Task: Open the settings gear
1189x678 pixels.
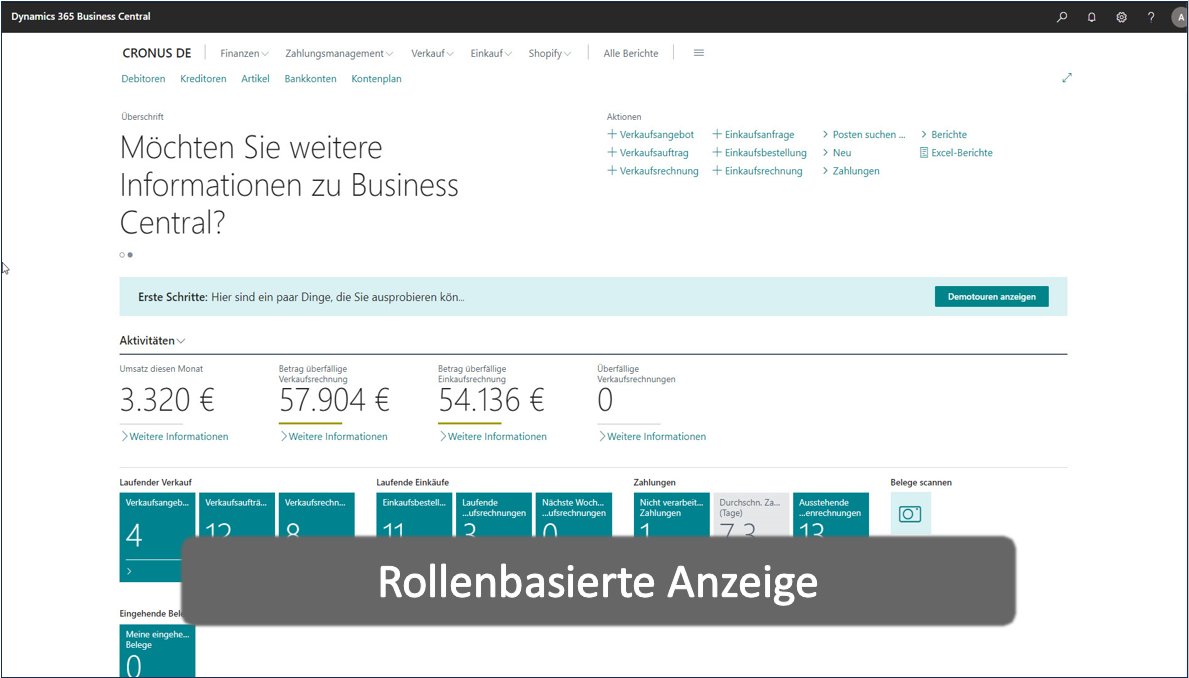Action: [1122, 17]
